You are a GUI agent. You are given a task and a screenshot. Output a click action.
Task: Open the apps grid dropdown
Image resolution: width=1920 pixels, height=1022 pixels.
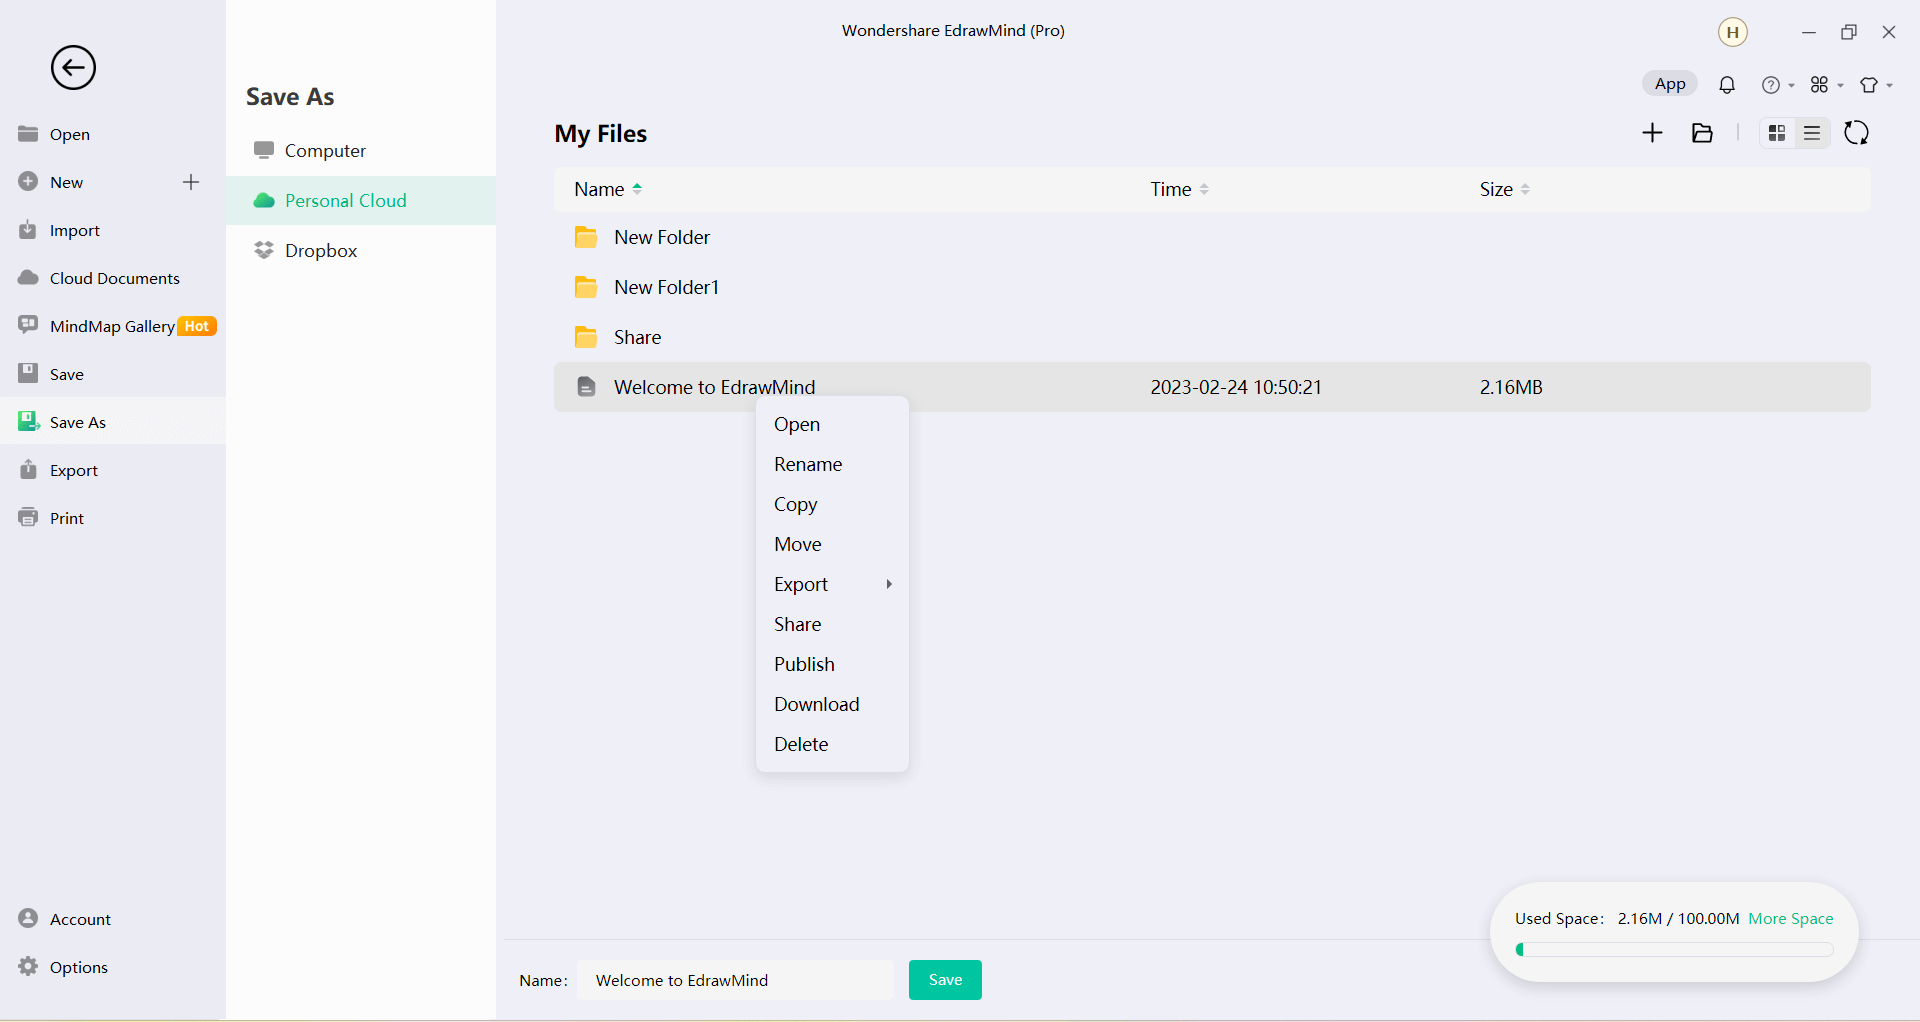(1826, 85)
